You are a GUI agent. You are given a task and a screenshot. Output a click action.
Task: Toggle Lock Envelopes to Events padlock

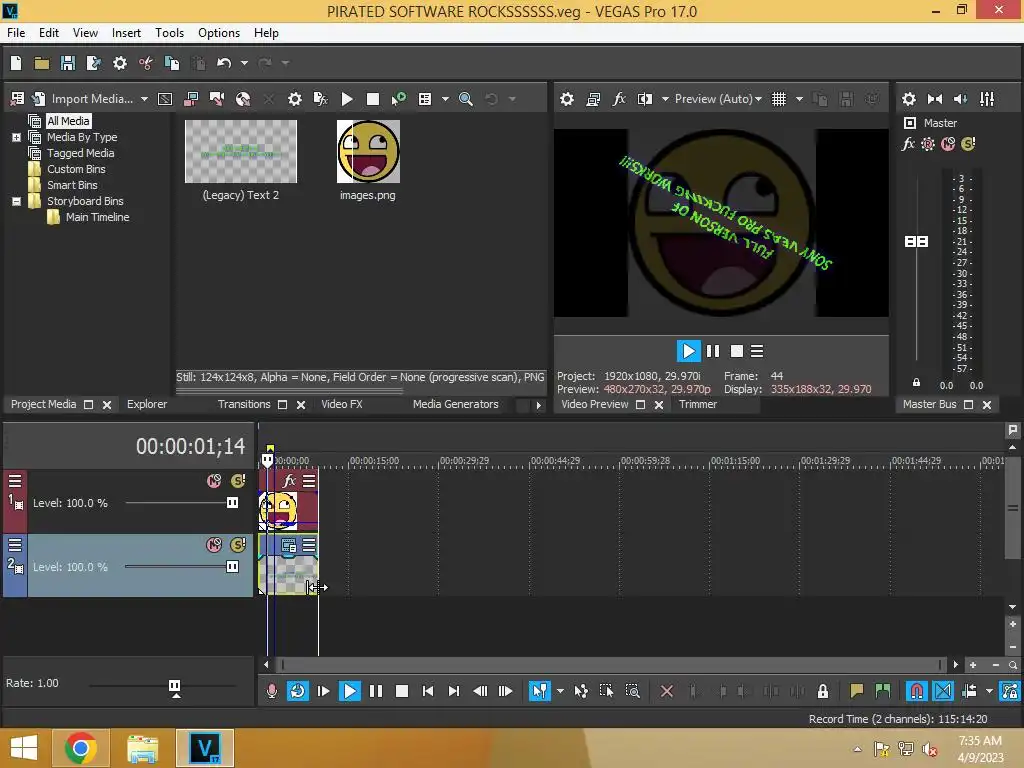click(x=823, y=691)
